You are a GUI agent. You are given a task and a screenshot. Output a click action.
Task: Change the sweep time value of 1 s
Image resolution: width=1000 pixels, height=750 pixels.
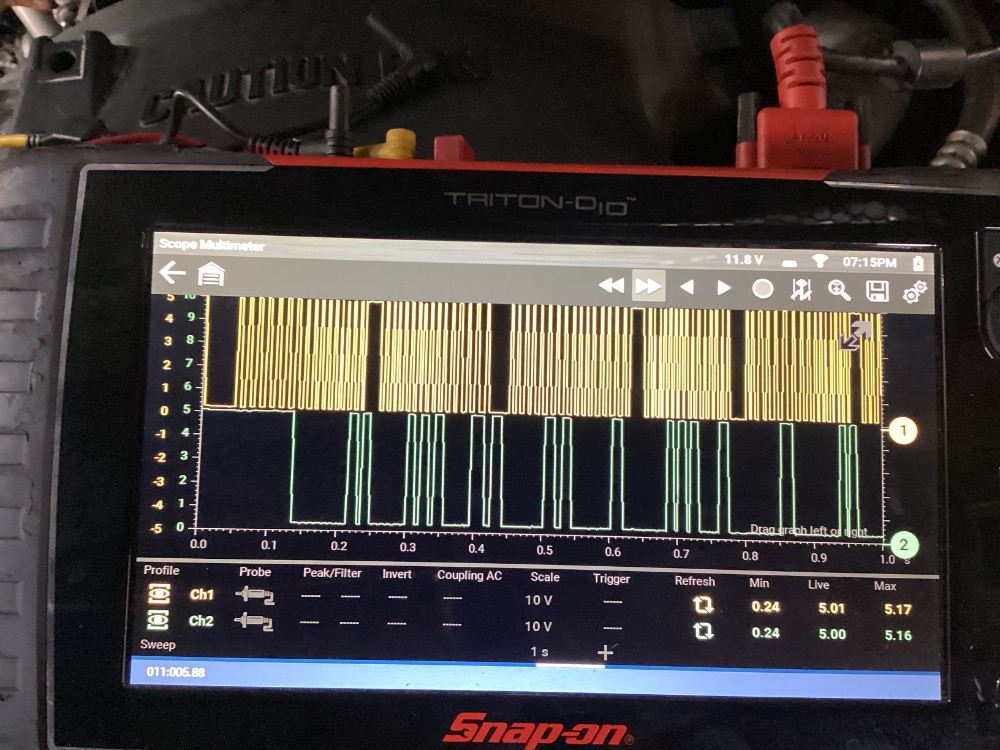pyautogui.click(x=539, y=652)
